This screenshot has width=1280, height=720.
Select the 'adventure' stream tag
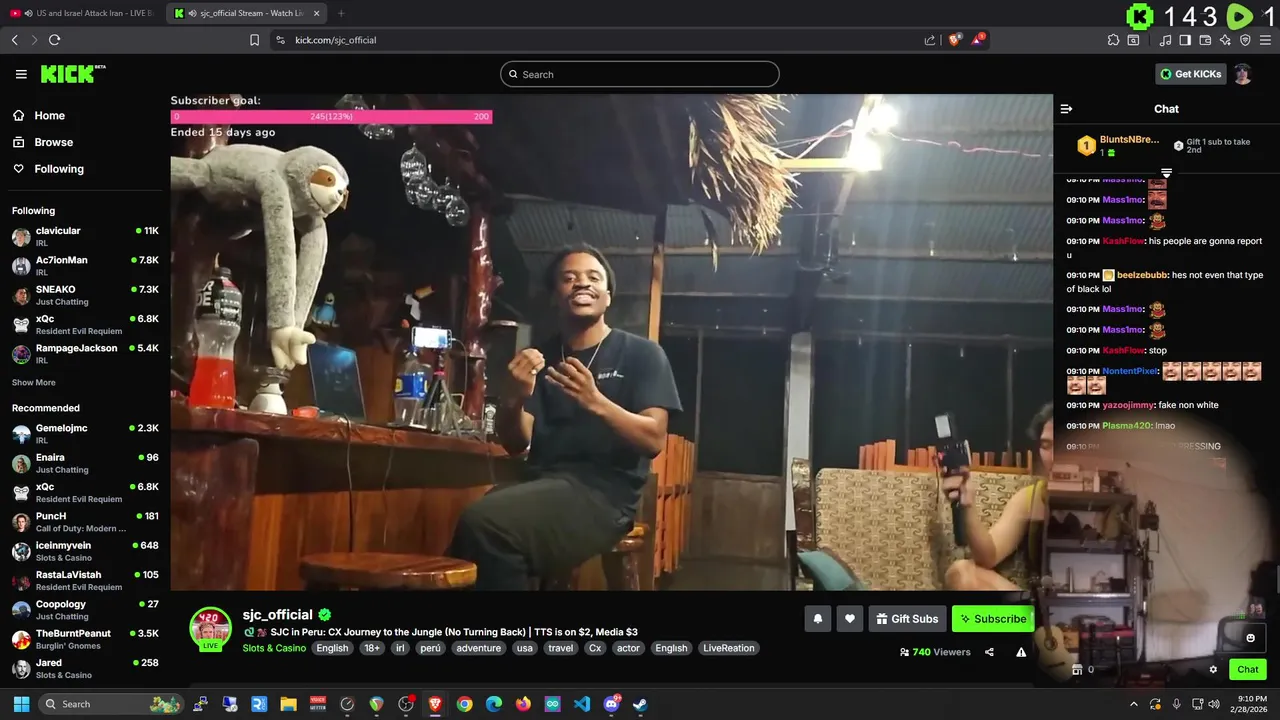pos(478,648)
